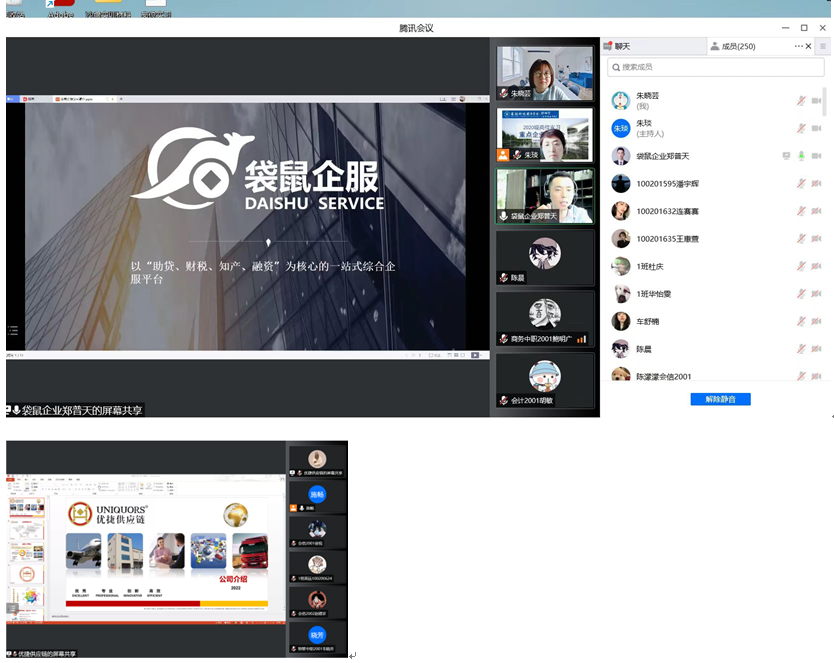Viewport: 834px width, 663px height.
Task: Toggle camera icon for 100201595潘宇辉
Action: click(816, 184)
